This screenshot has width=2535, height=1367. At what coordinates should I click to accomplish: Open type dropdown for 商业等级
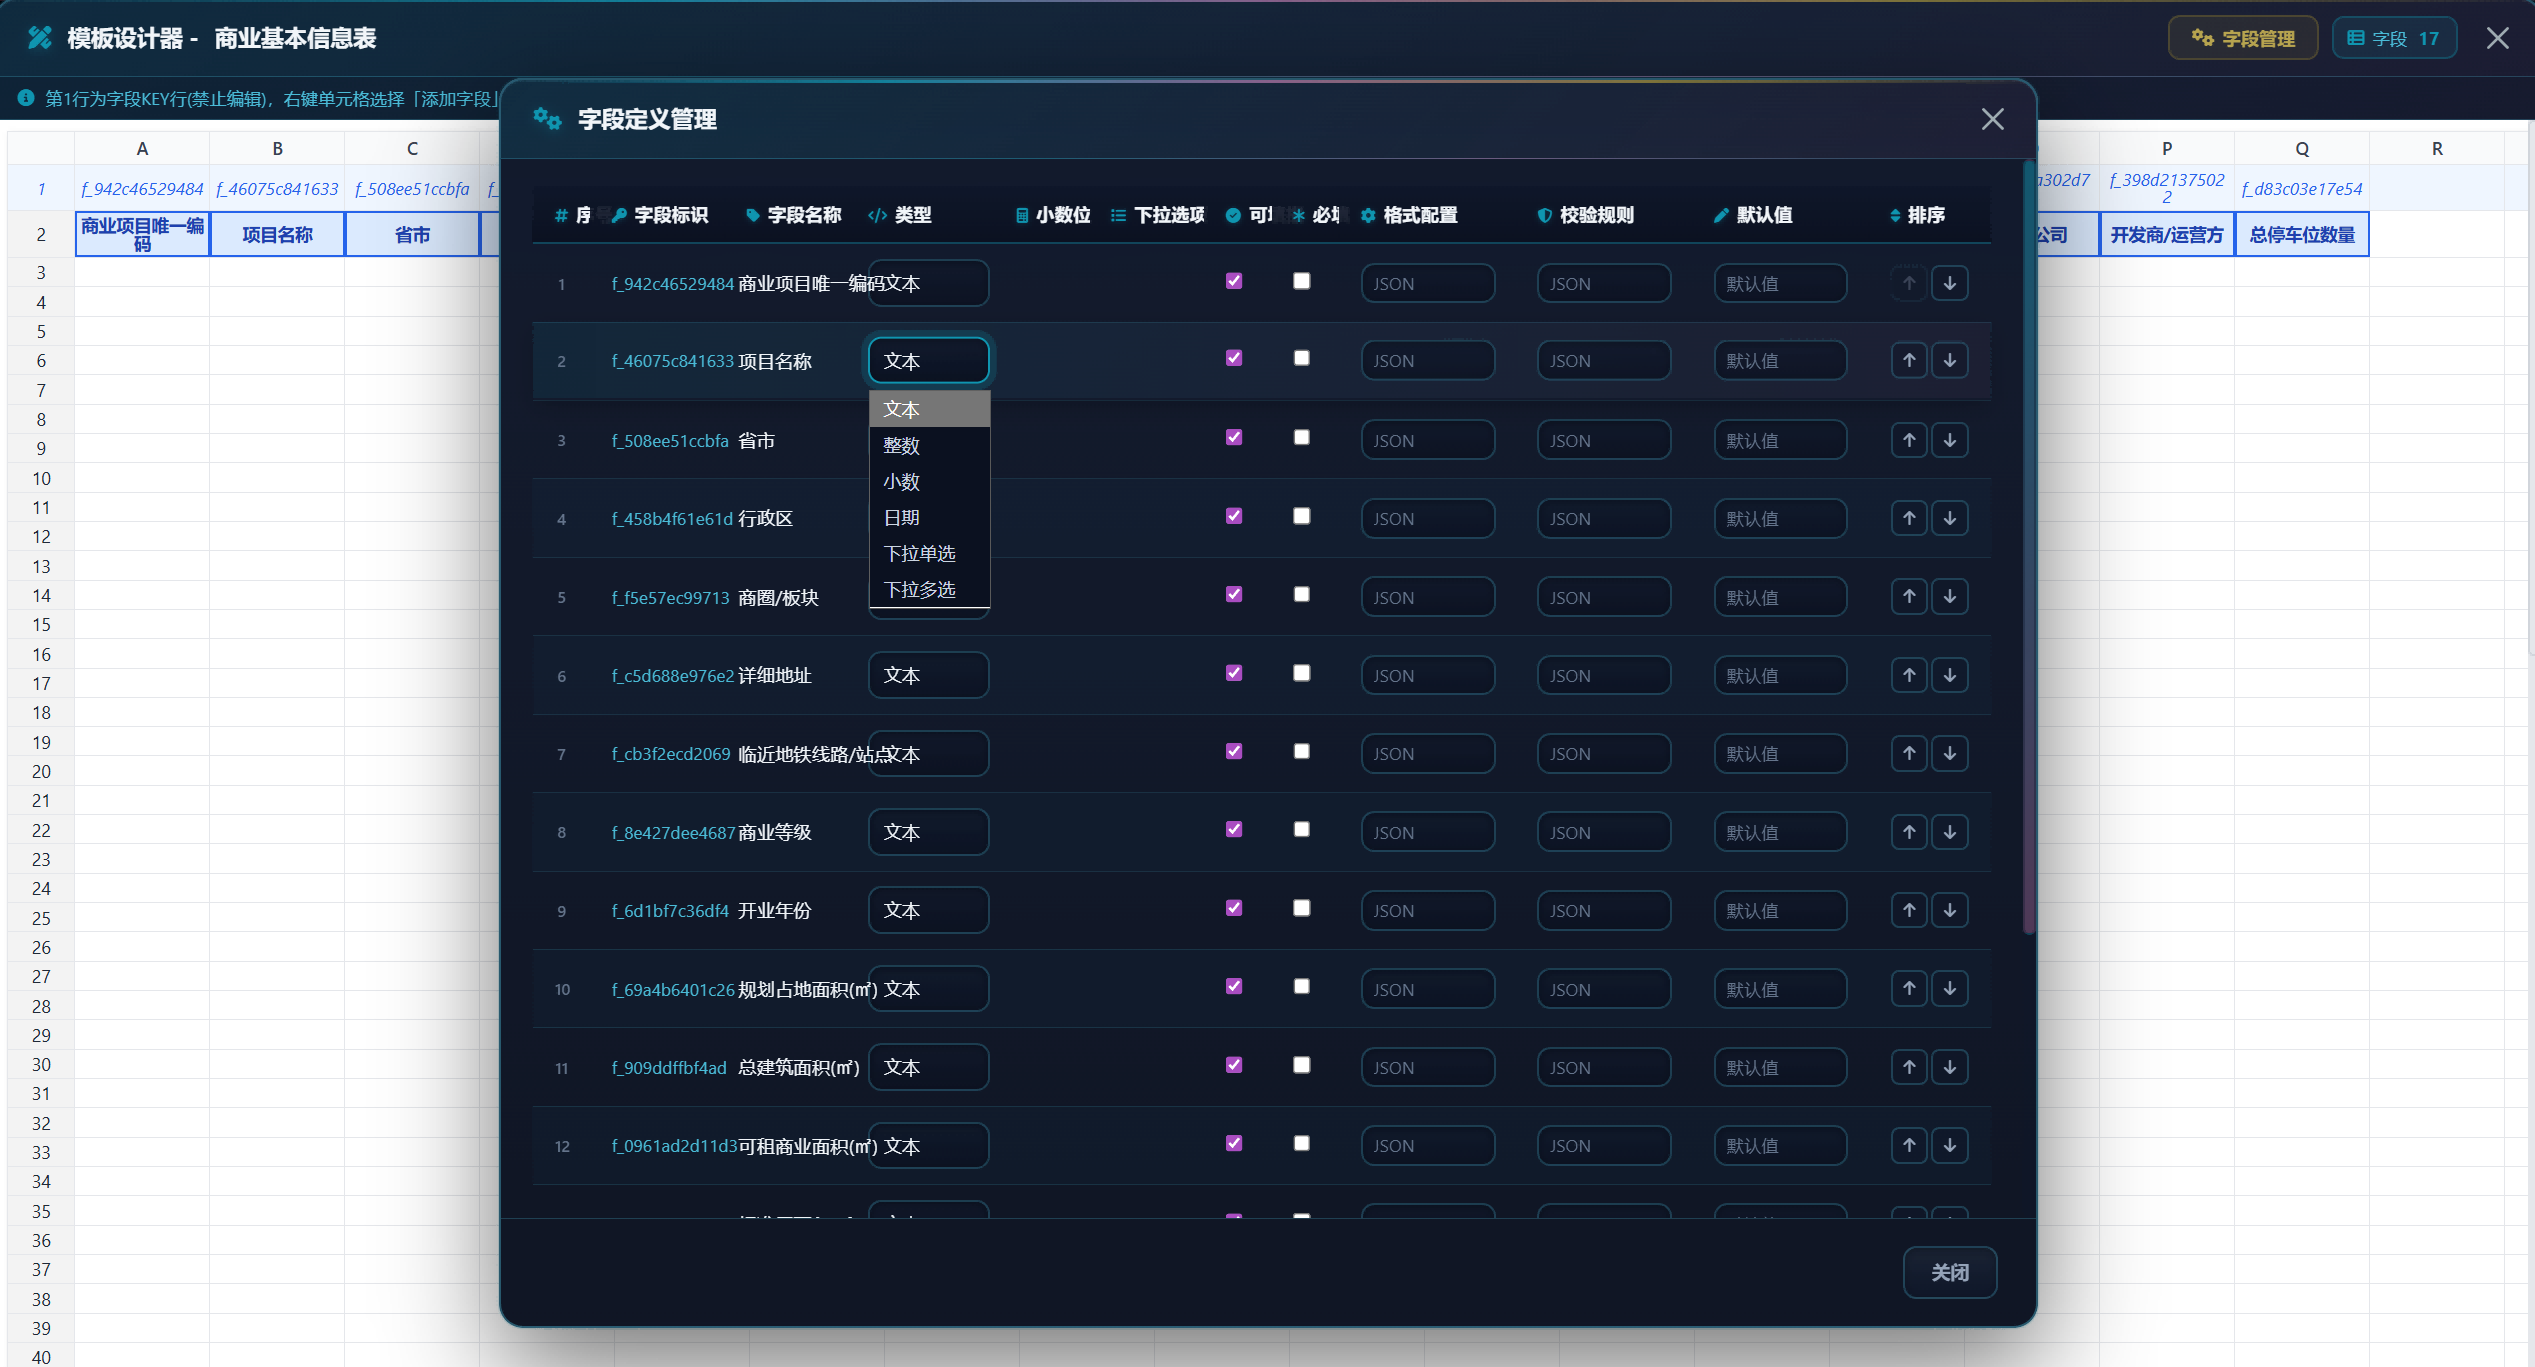point(928,832)
